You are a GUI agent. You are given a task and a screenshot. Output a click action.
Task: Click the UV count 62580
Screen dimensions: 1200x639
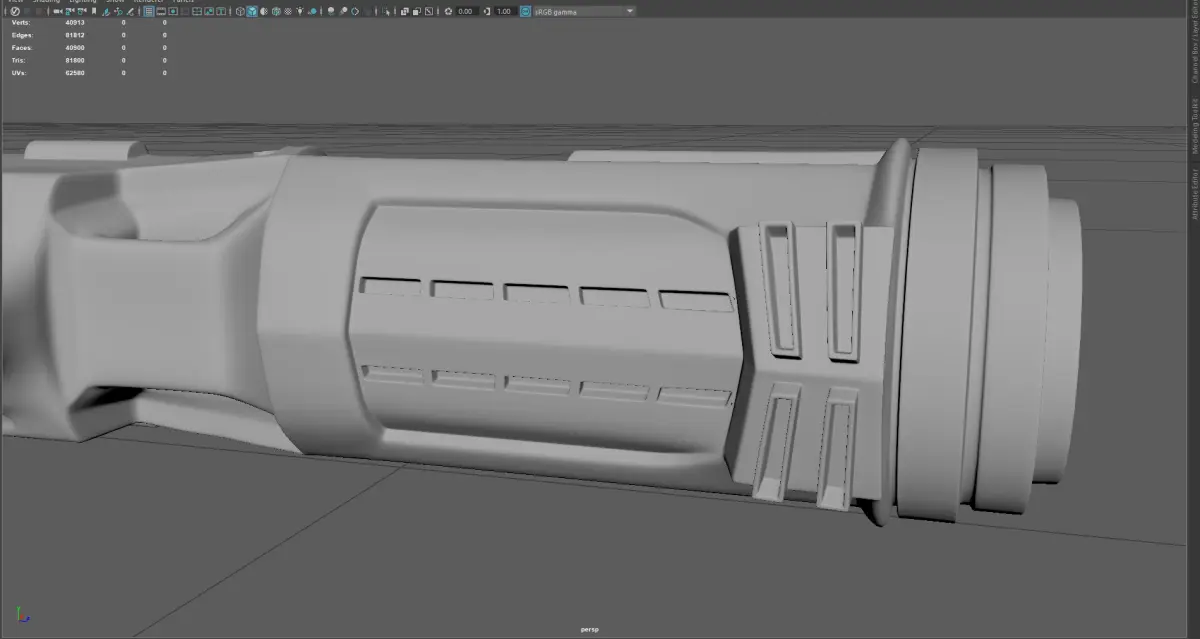click(x=75, y=73)
